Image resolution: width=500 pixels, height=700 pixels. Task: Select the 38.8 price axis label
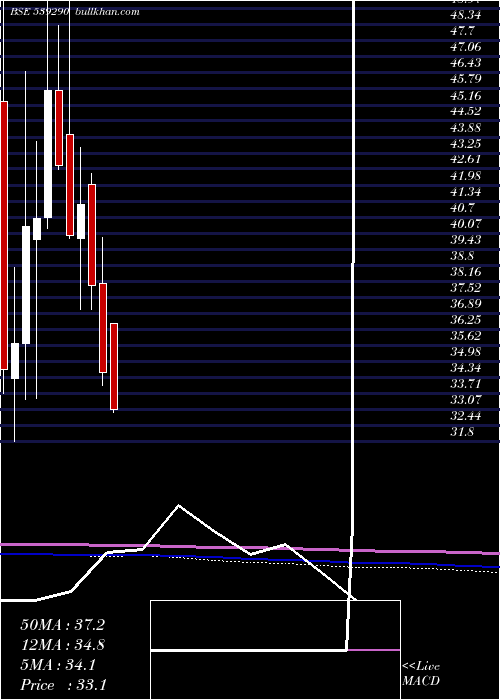click(462, 256)
